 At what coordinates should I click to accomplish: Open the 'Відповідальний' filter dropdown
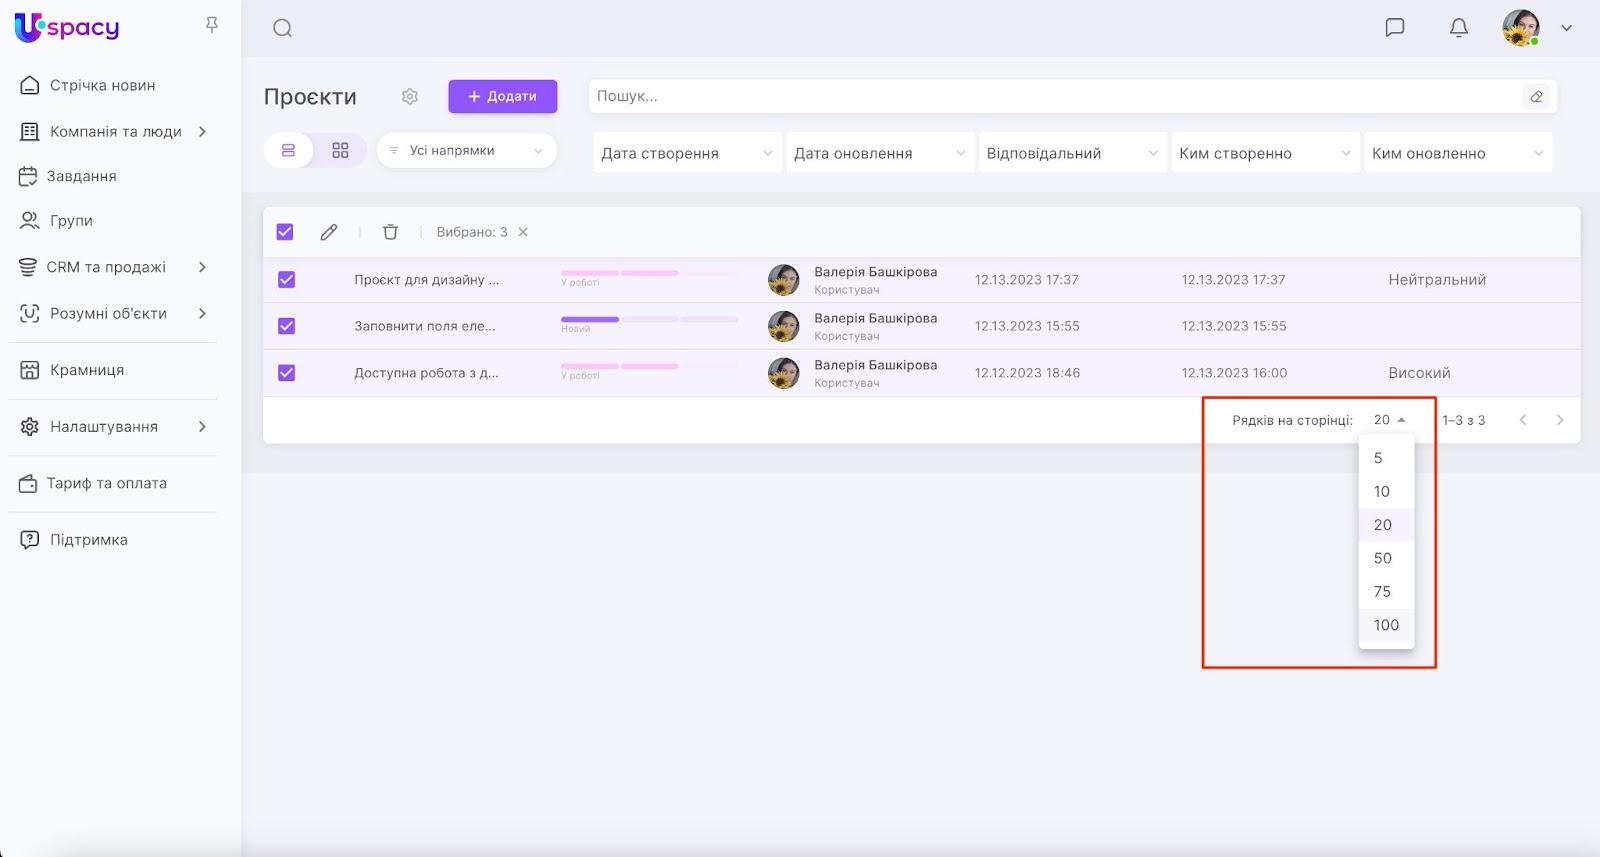coord(1071,153)
